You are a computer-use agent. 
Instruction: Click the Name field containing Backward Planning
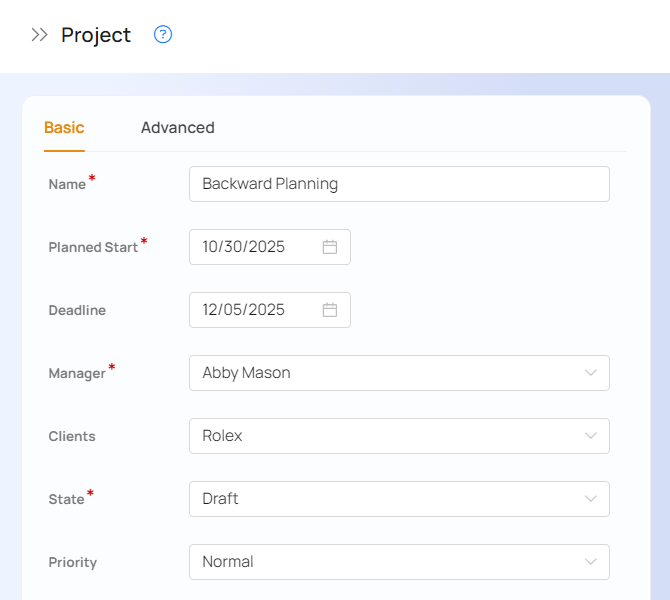(398, 184)
